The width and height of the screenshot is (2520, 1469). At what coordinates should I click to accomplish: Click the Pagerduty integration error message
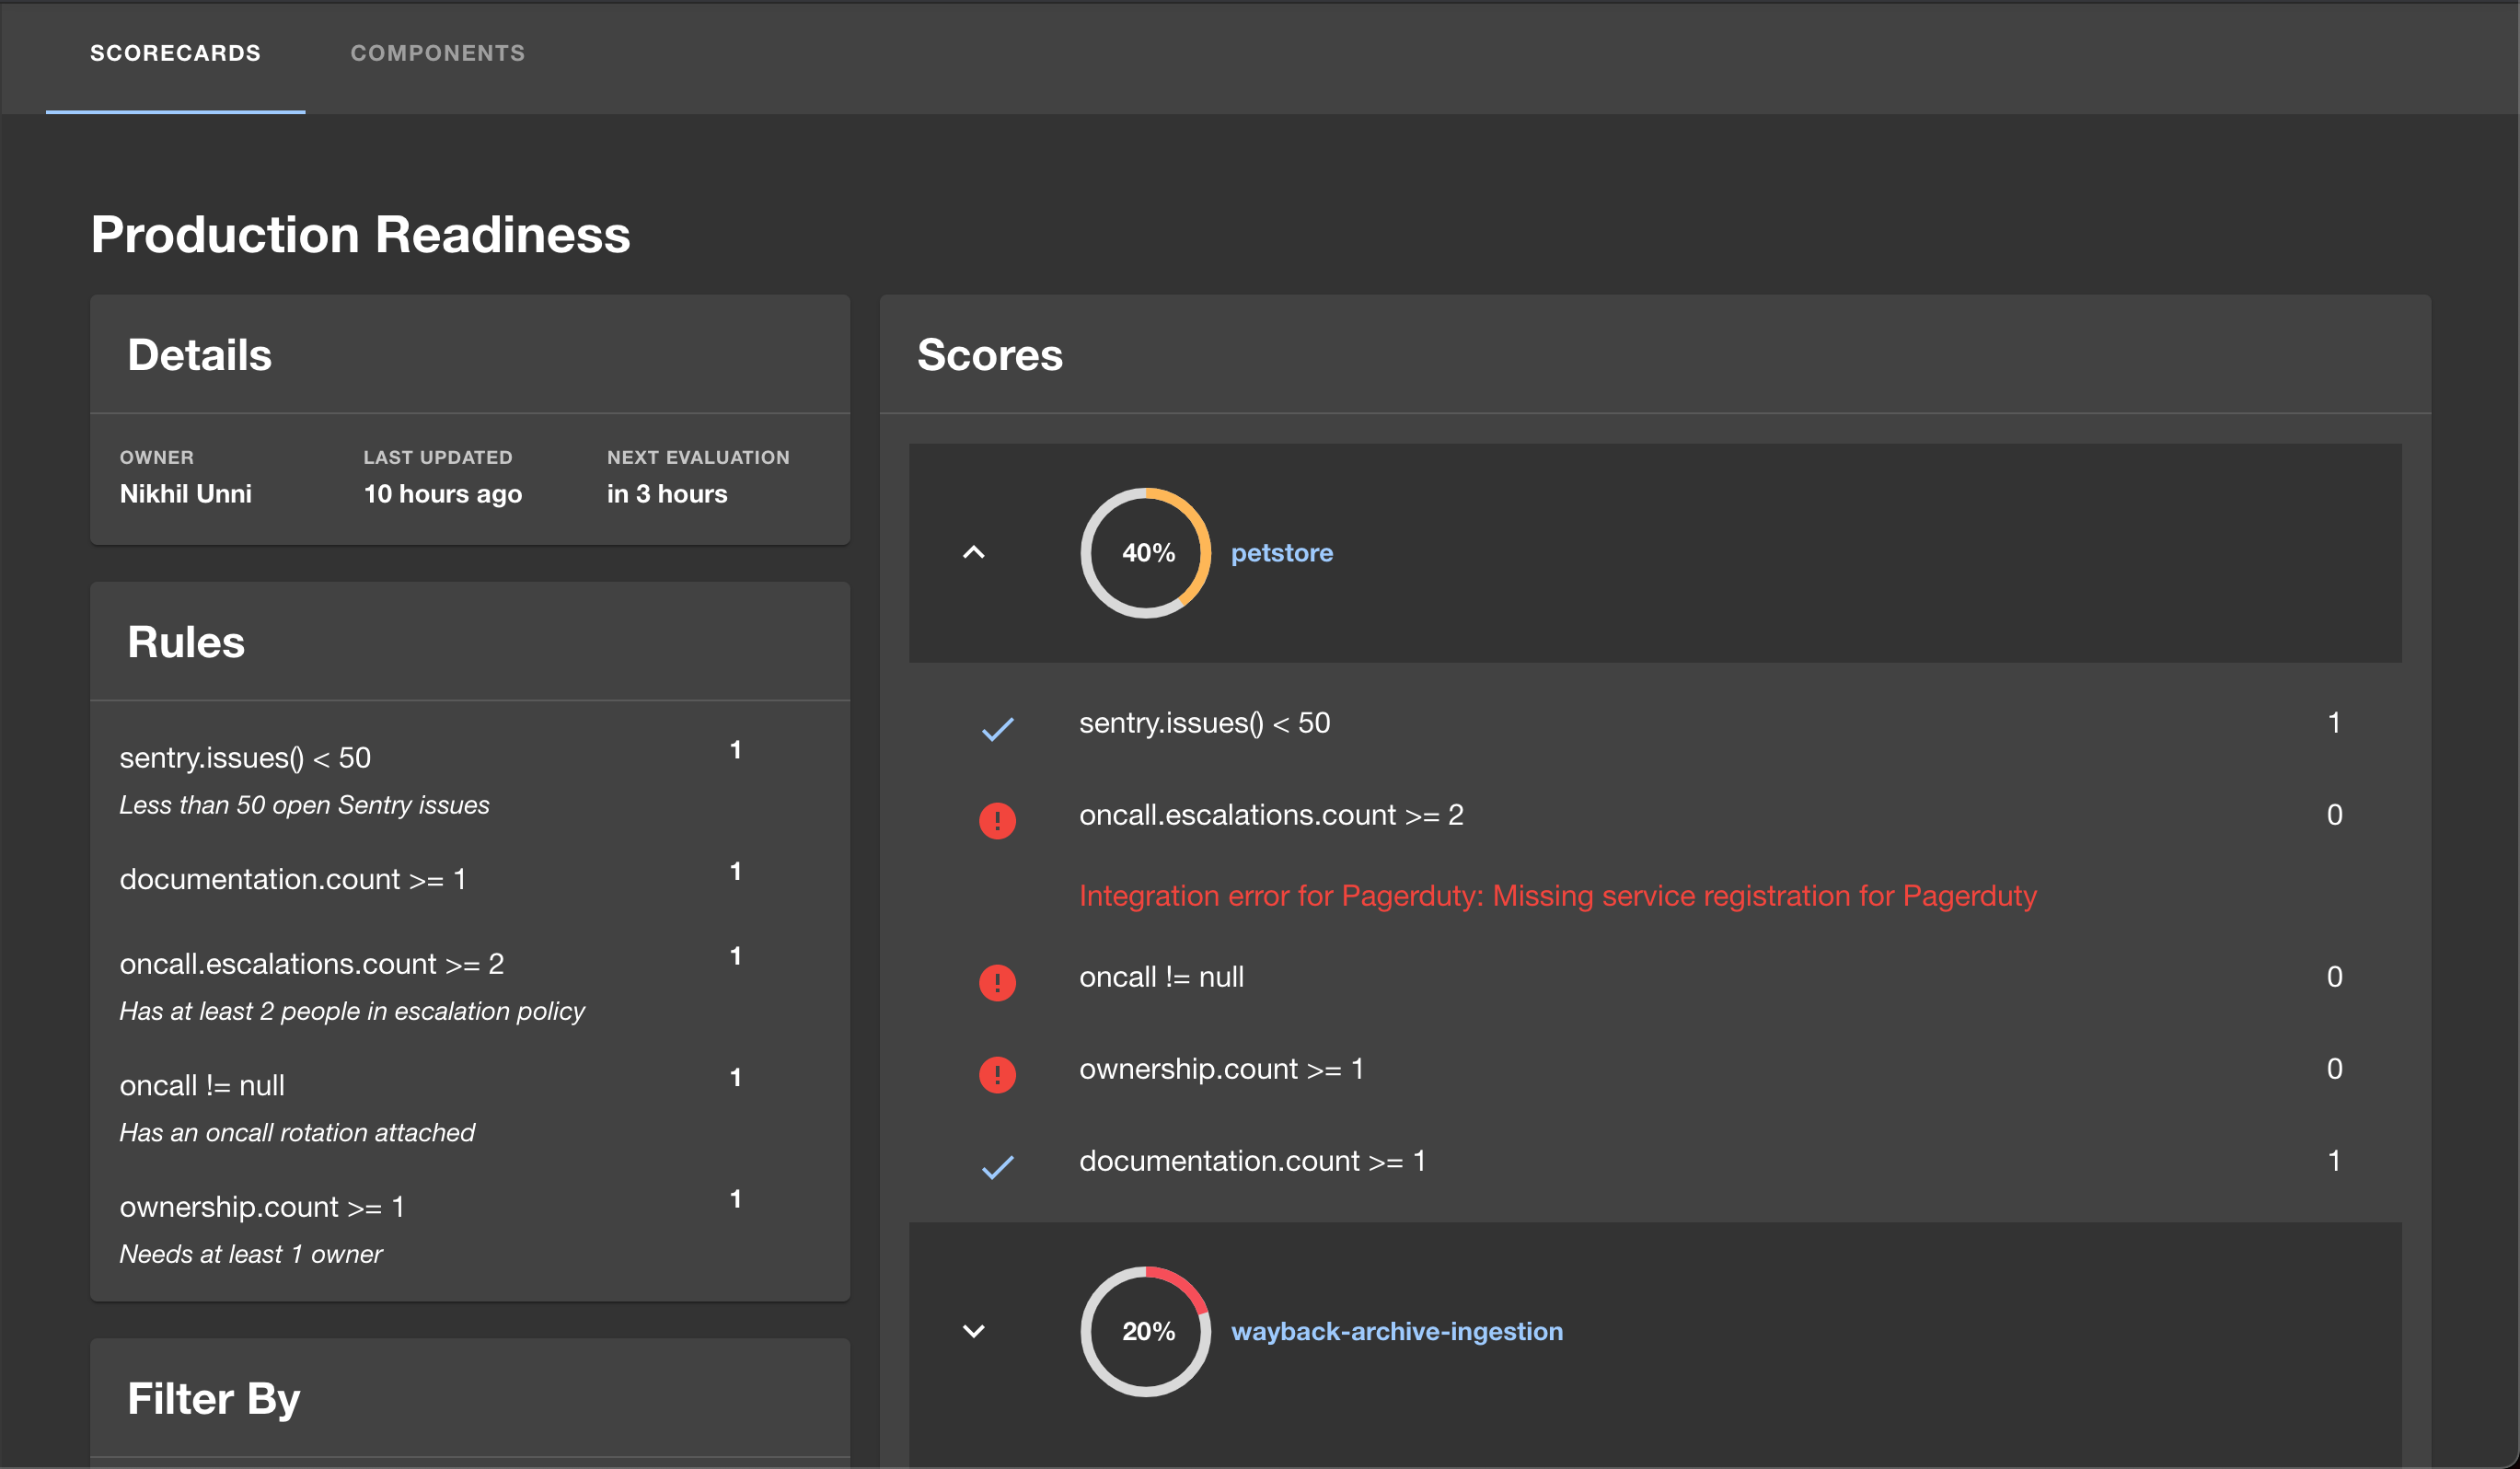(1557, 895)
